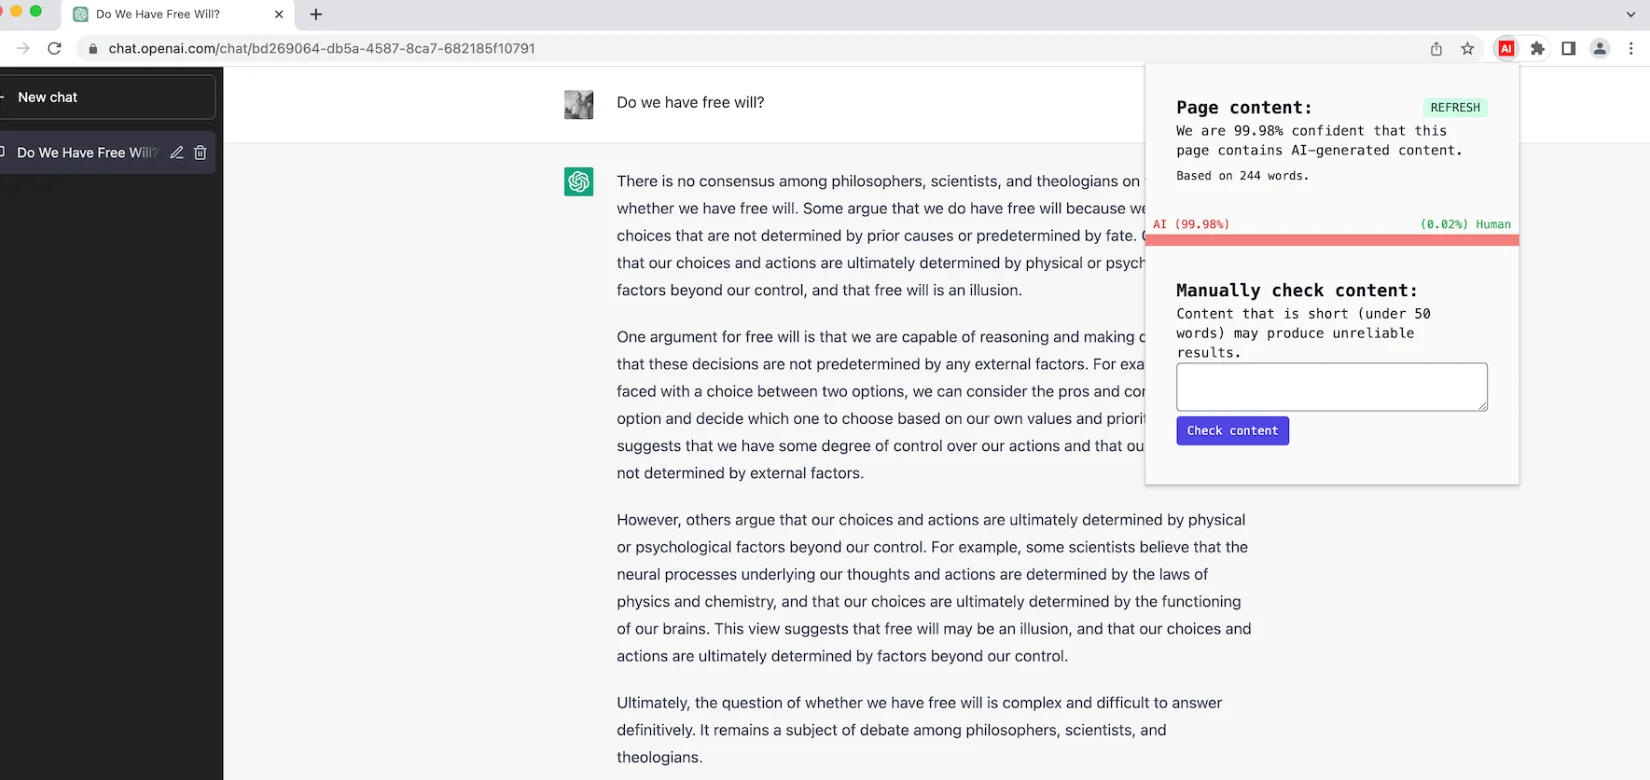
Task: Click the share page icon in address bar
Action: click(1436, 48)
